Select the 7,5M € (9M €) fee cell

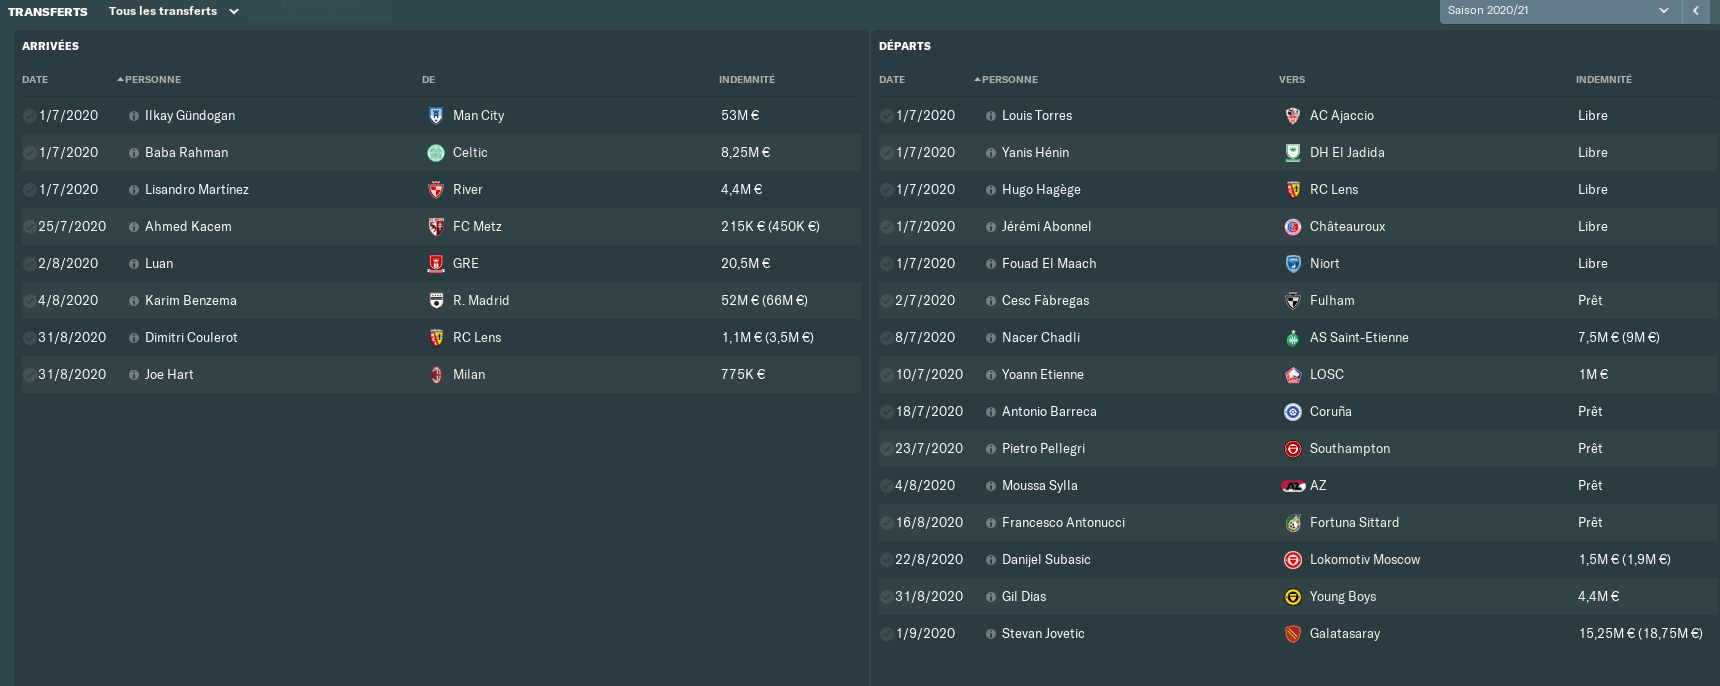point(1619,338)
